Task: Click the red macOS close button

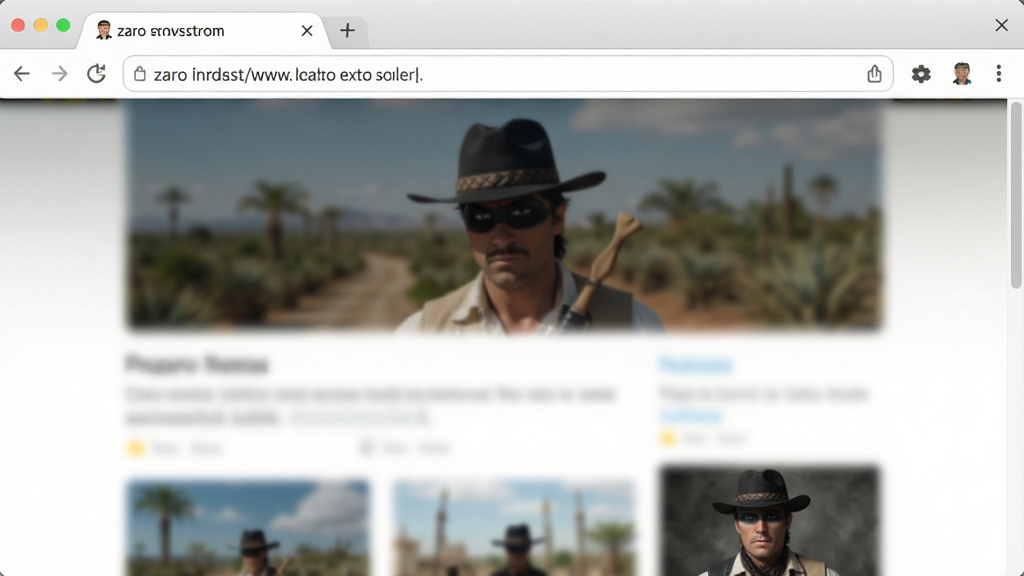Action: click(18, 25)
